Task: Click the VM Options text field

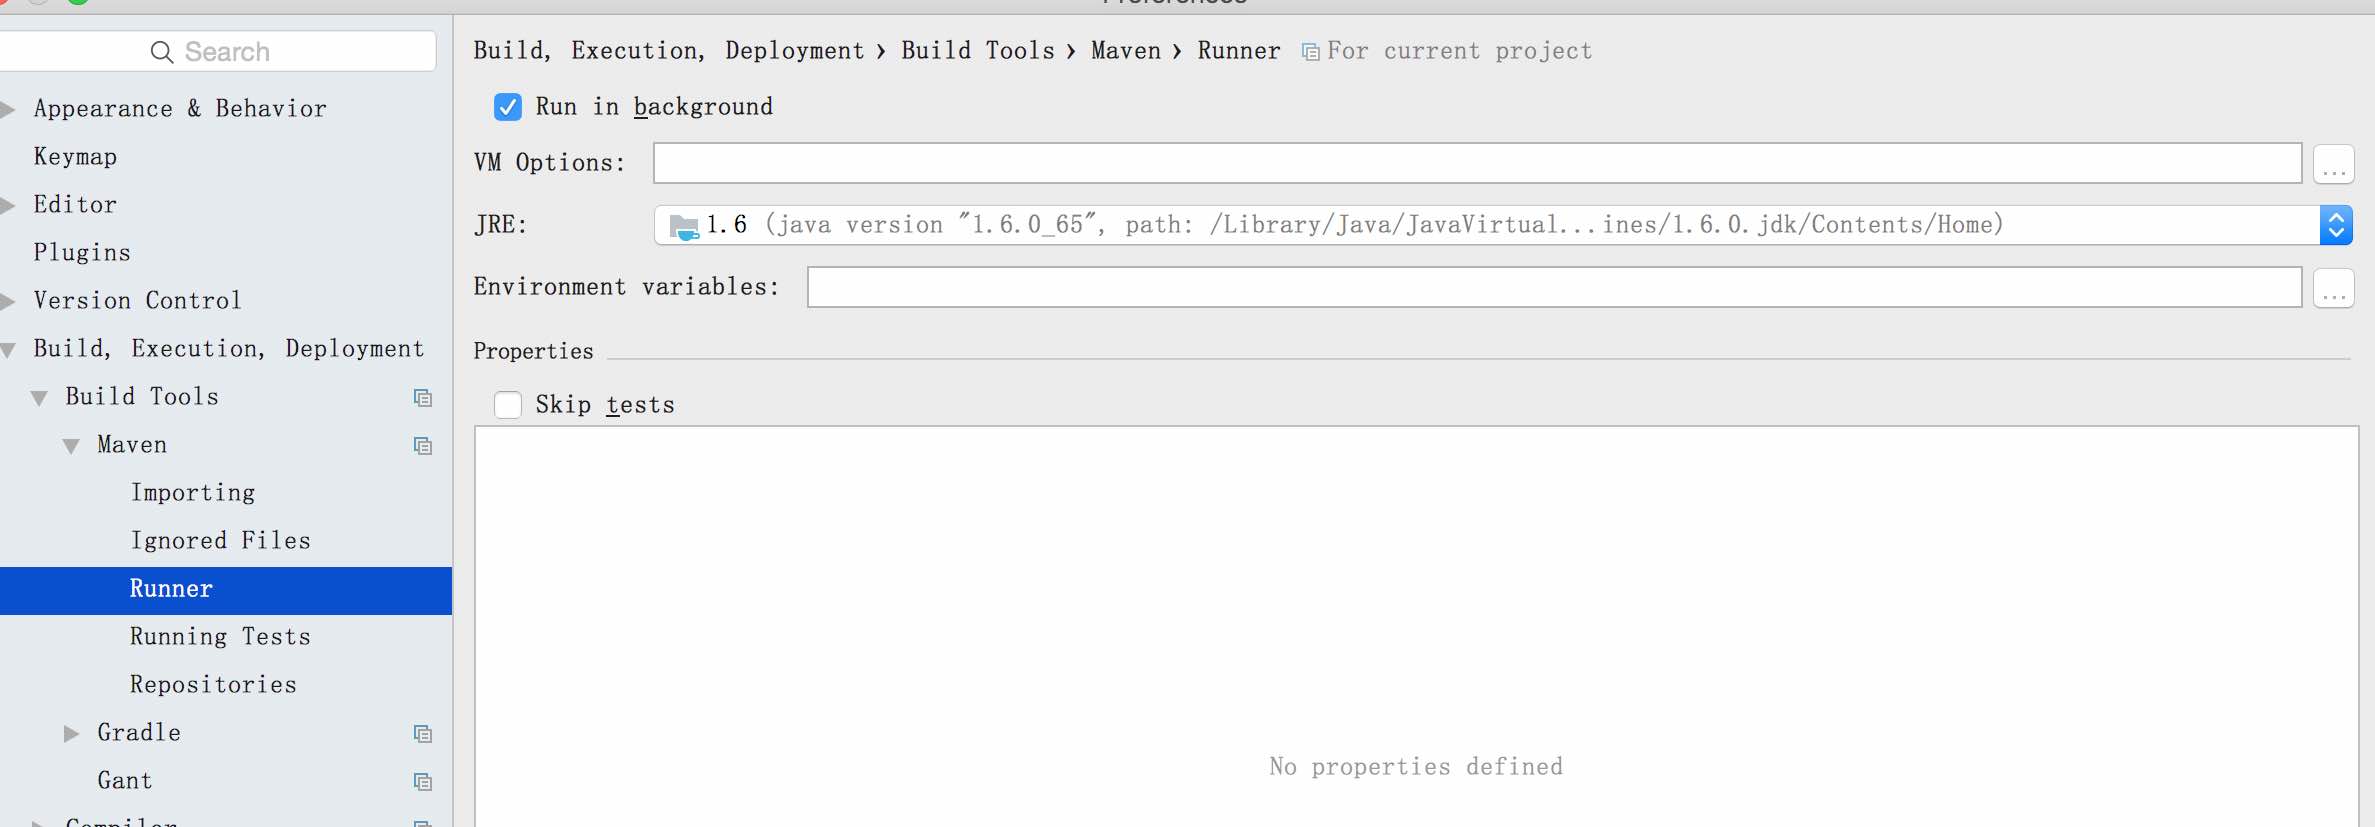Action: pyautogui.click(x=1477, y=164)
